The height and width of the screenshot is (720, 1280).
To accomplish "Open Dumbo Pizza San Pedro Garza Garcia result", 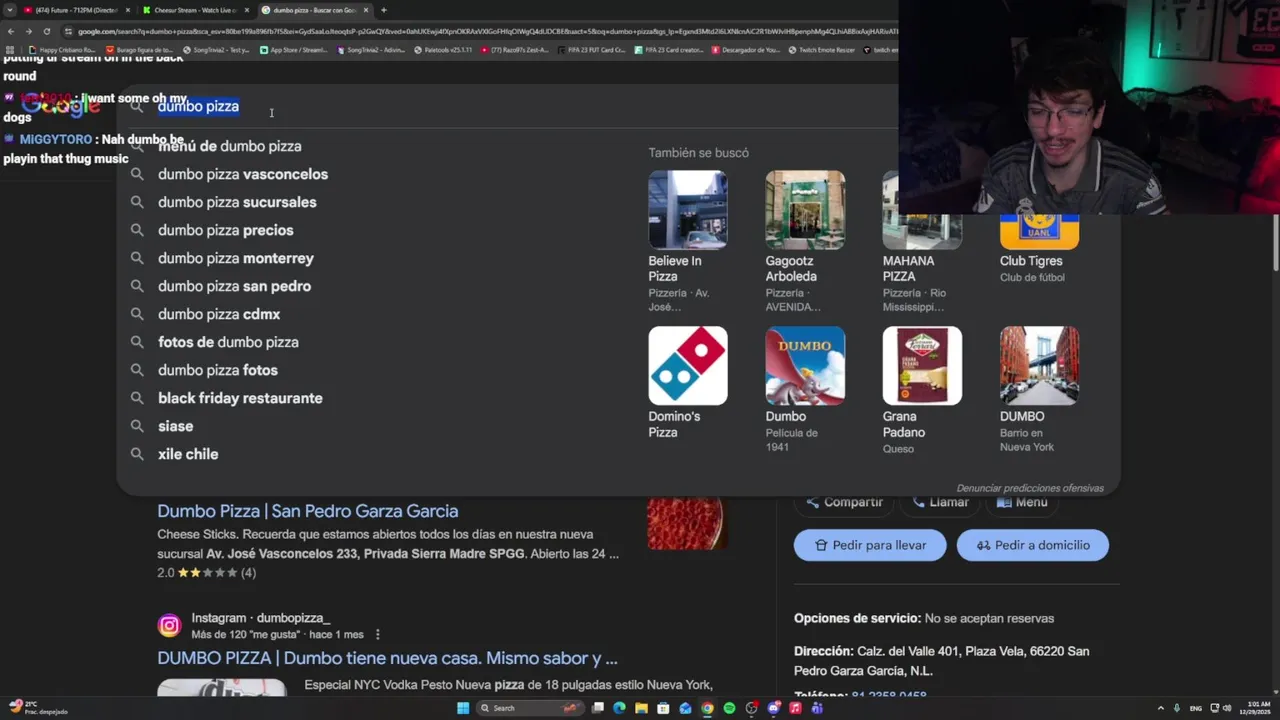I will pyautogui.click(x=307, y=511).
